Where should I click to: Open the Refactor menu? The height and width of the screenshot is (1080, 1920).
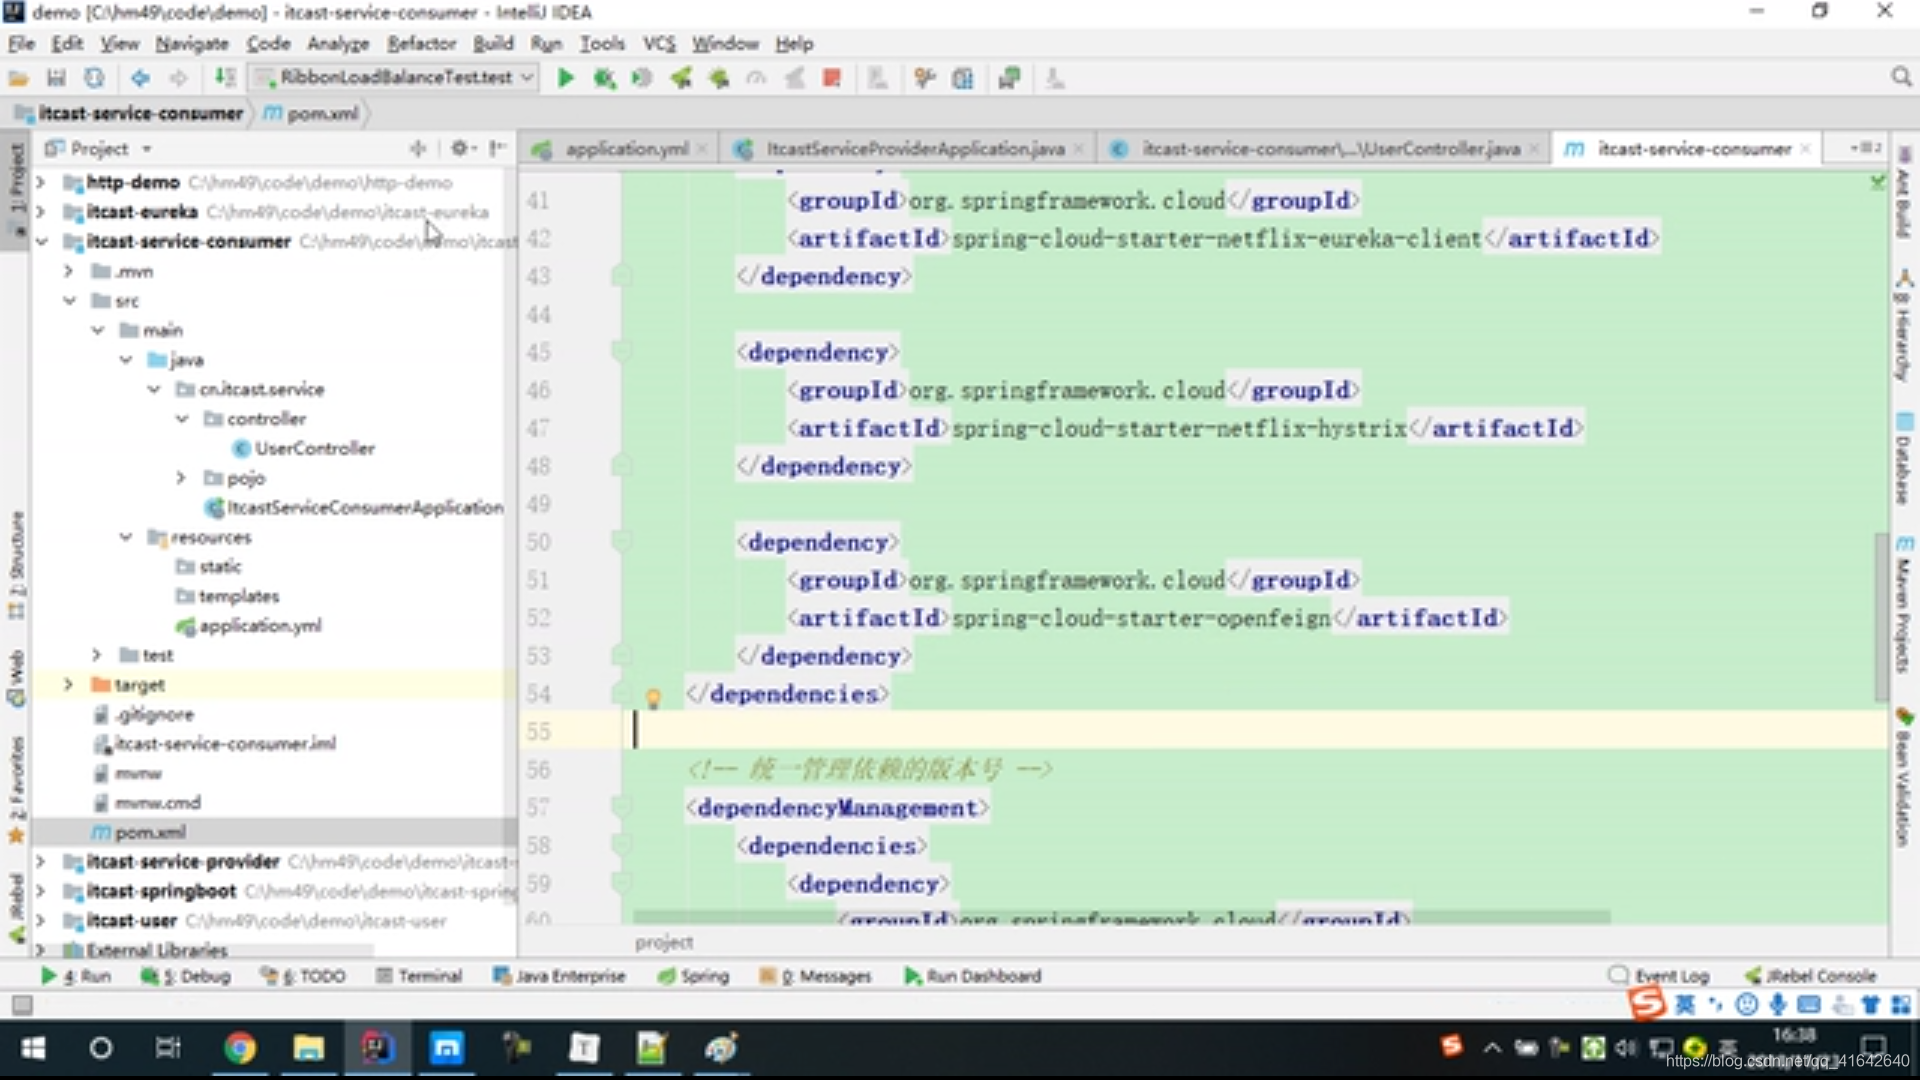(421, 44)
